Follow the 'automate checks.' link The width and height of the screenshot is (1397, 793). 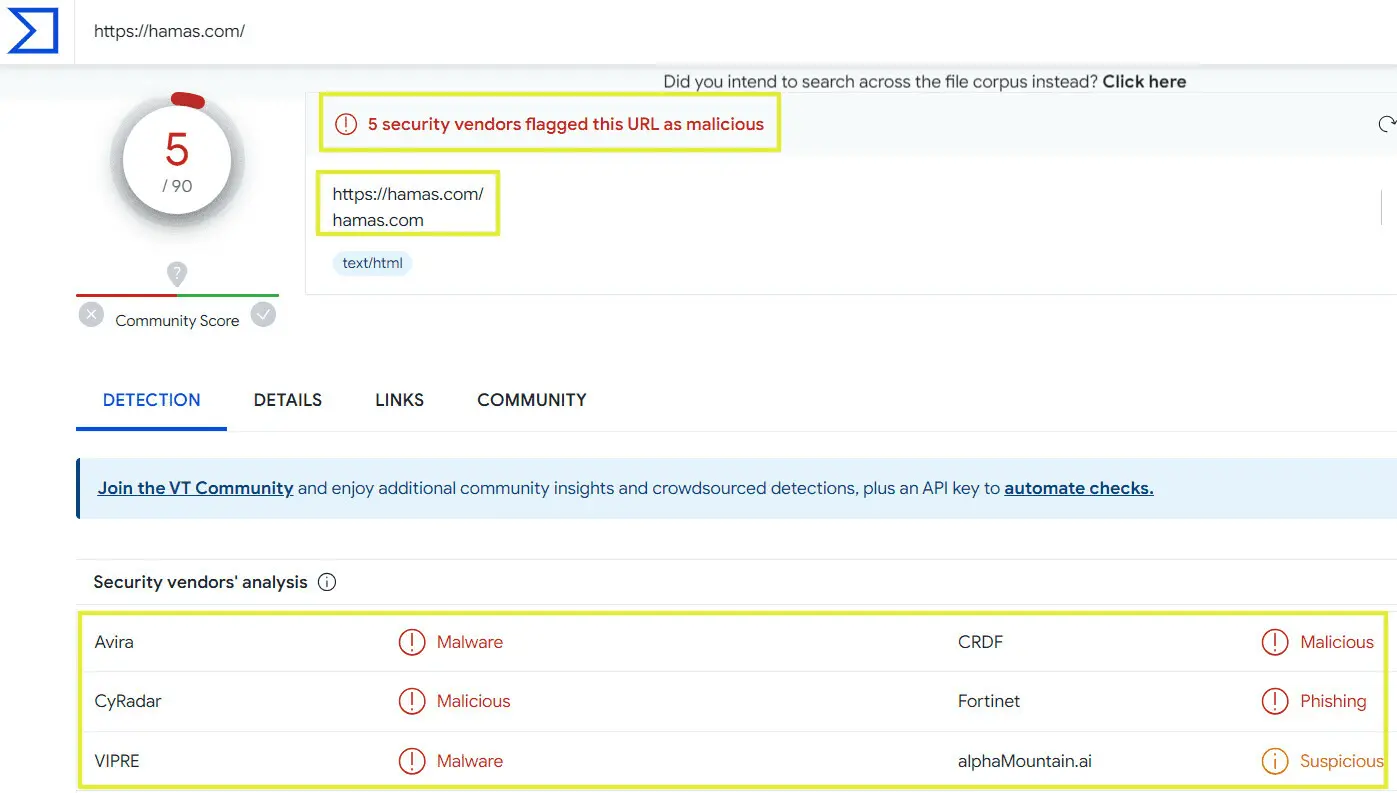(1078, 488)
